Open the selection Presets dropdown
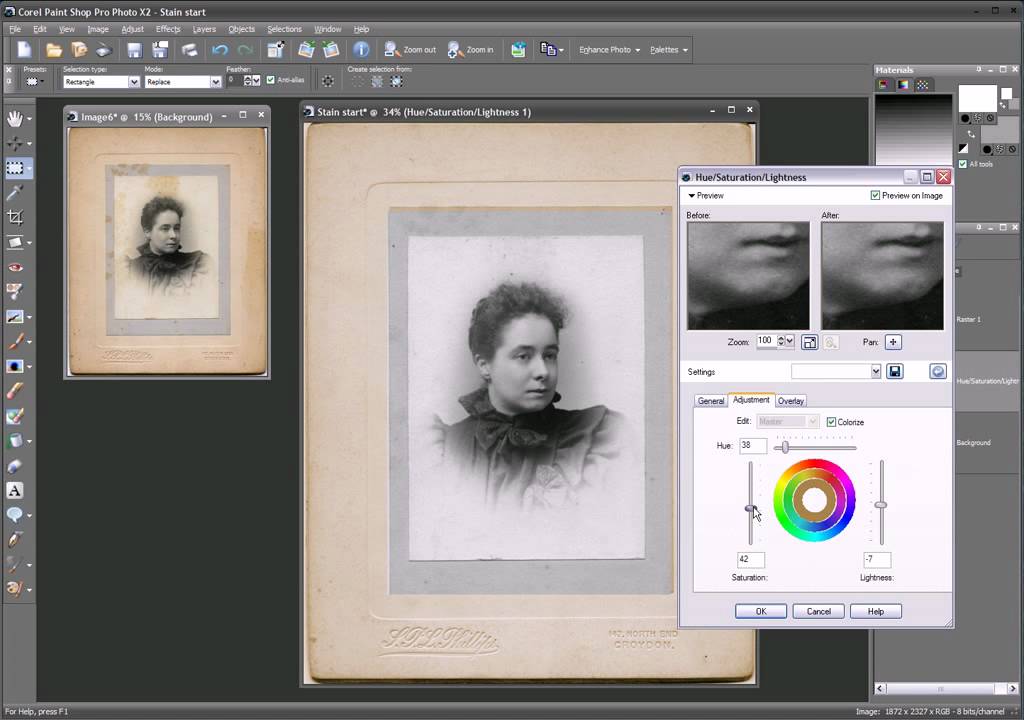Image resolution: width=1024 pixels, height=720 pixels. (33, 82)
